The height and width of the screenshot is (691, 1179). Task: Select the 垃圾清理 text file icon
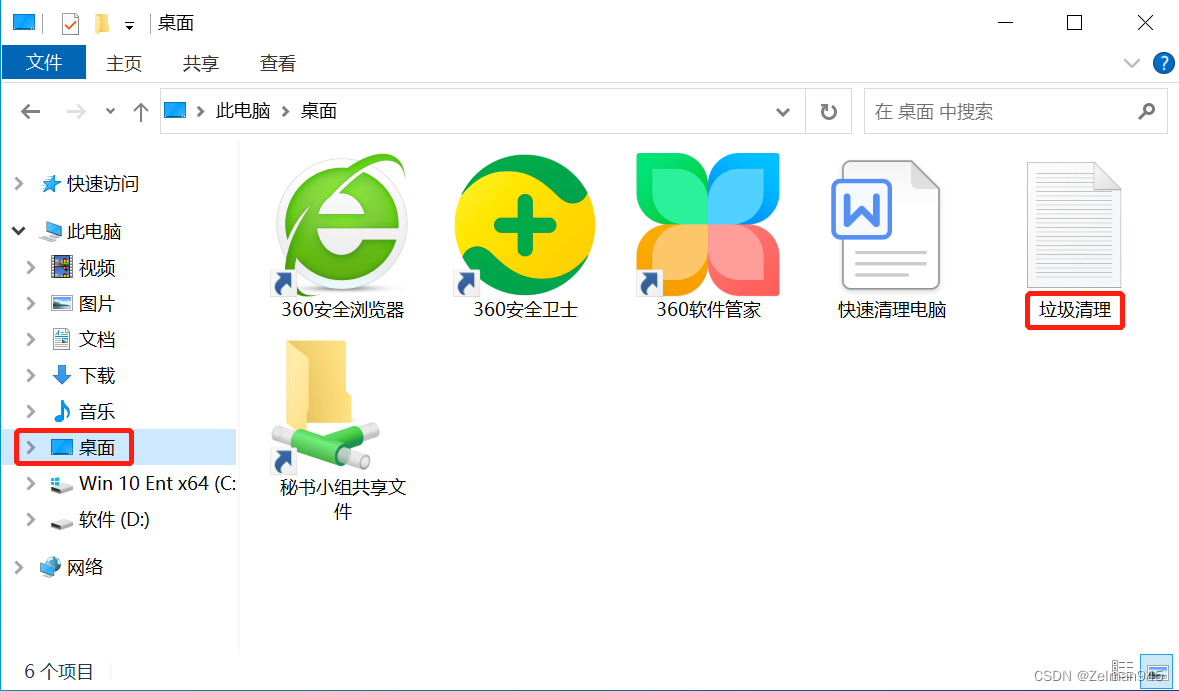1074,224
